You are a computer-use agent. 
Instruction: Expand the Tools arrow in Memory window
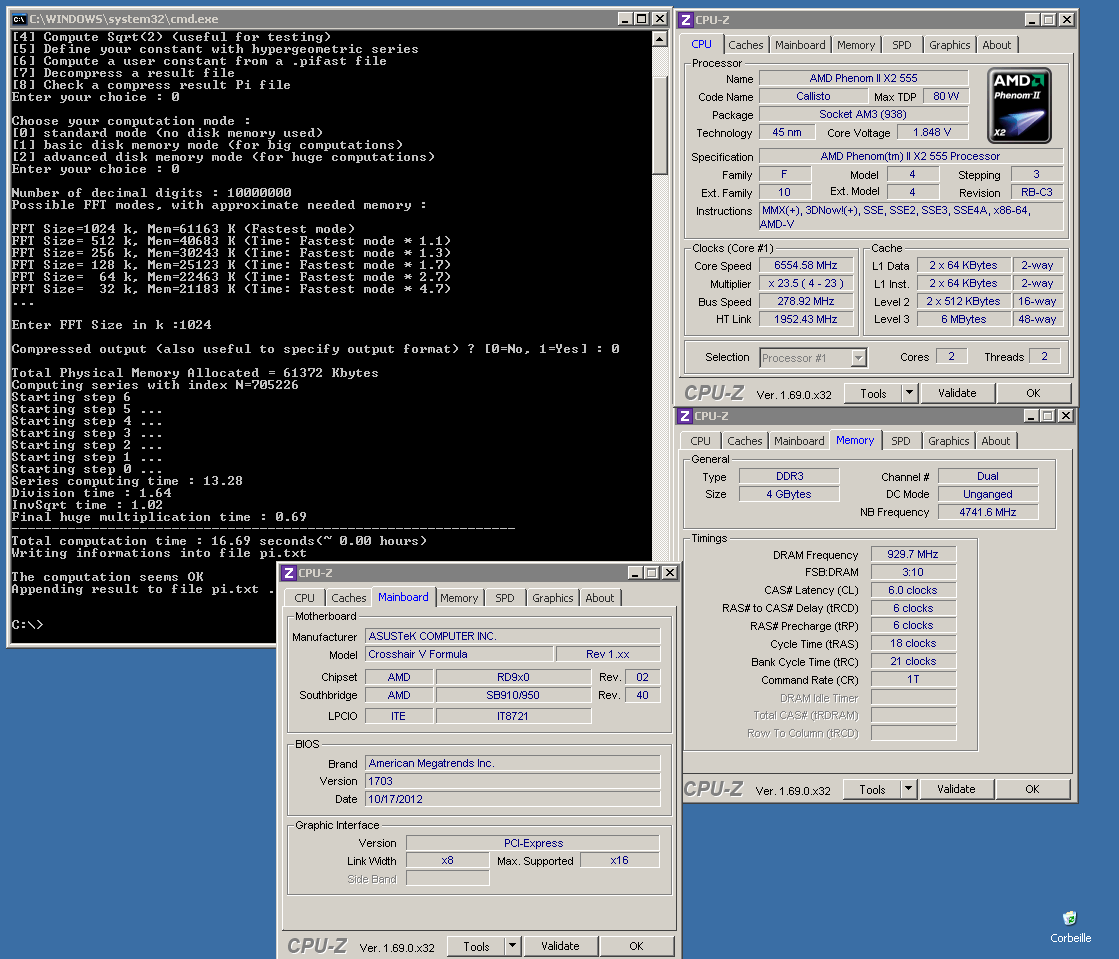(x=908, y=789)
